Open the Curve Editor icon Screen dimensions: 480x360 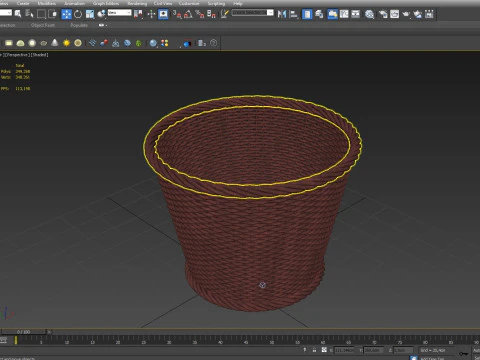pyautogui.click(x=344, y=14)
